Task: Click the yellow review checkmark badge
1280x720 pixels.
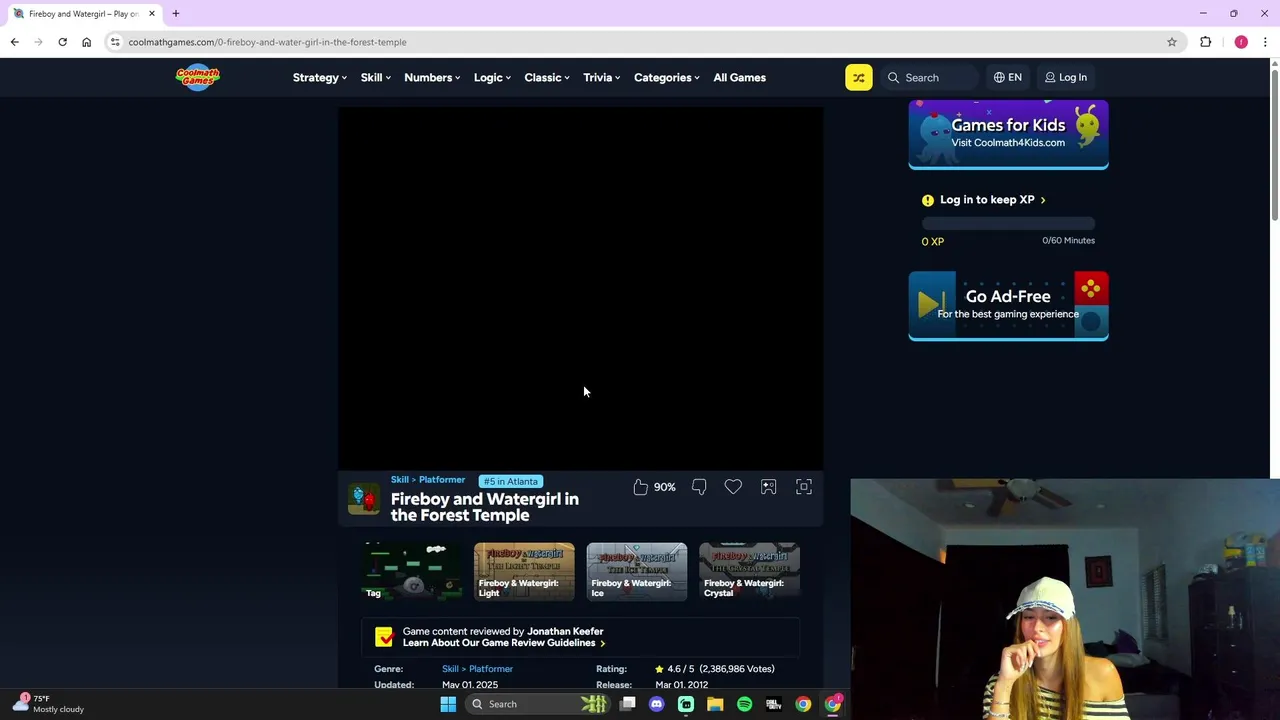Action: [384, 637]
